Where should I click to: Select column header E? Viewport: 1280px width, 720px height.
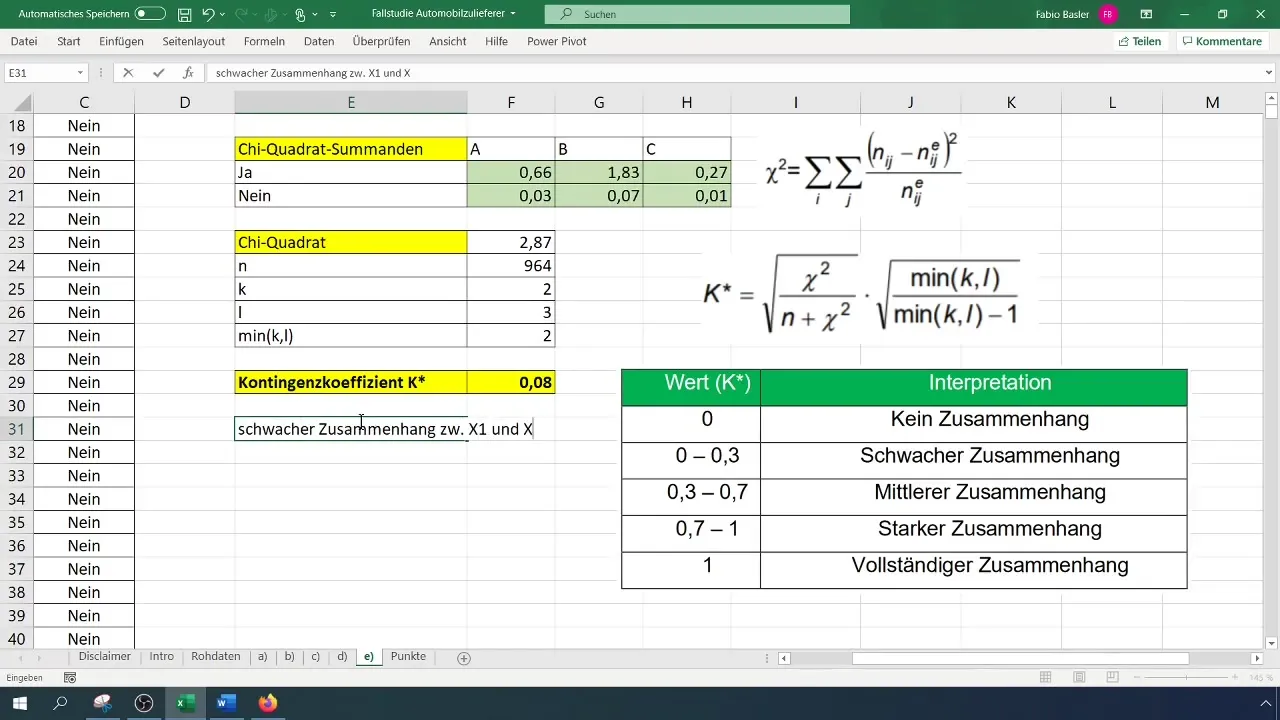(351, 102)
